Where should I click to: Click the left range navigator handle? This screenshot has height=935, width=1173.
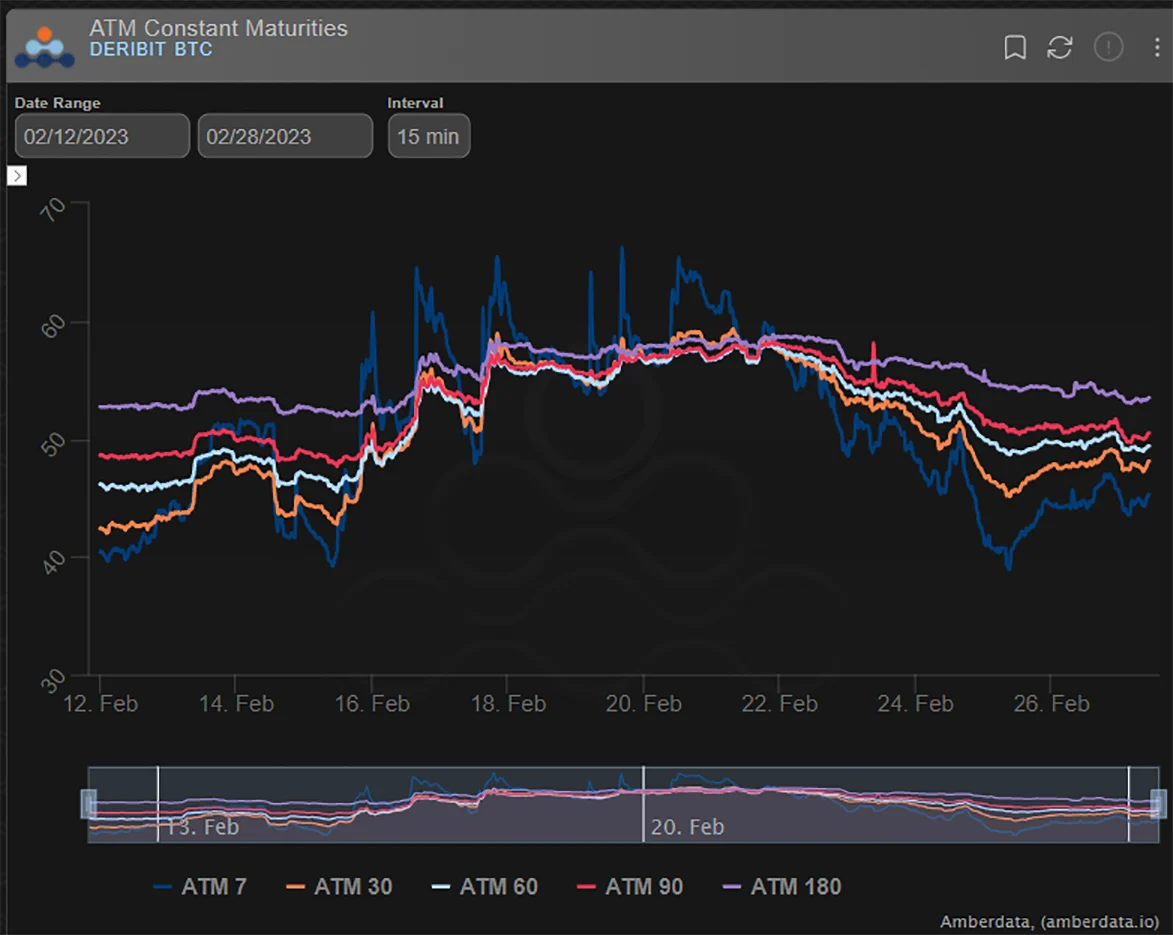point(88,804)
